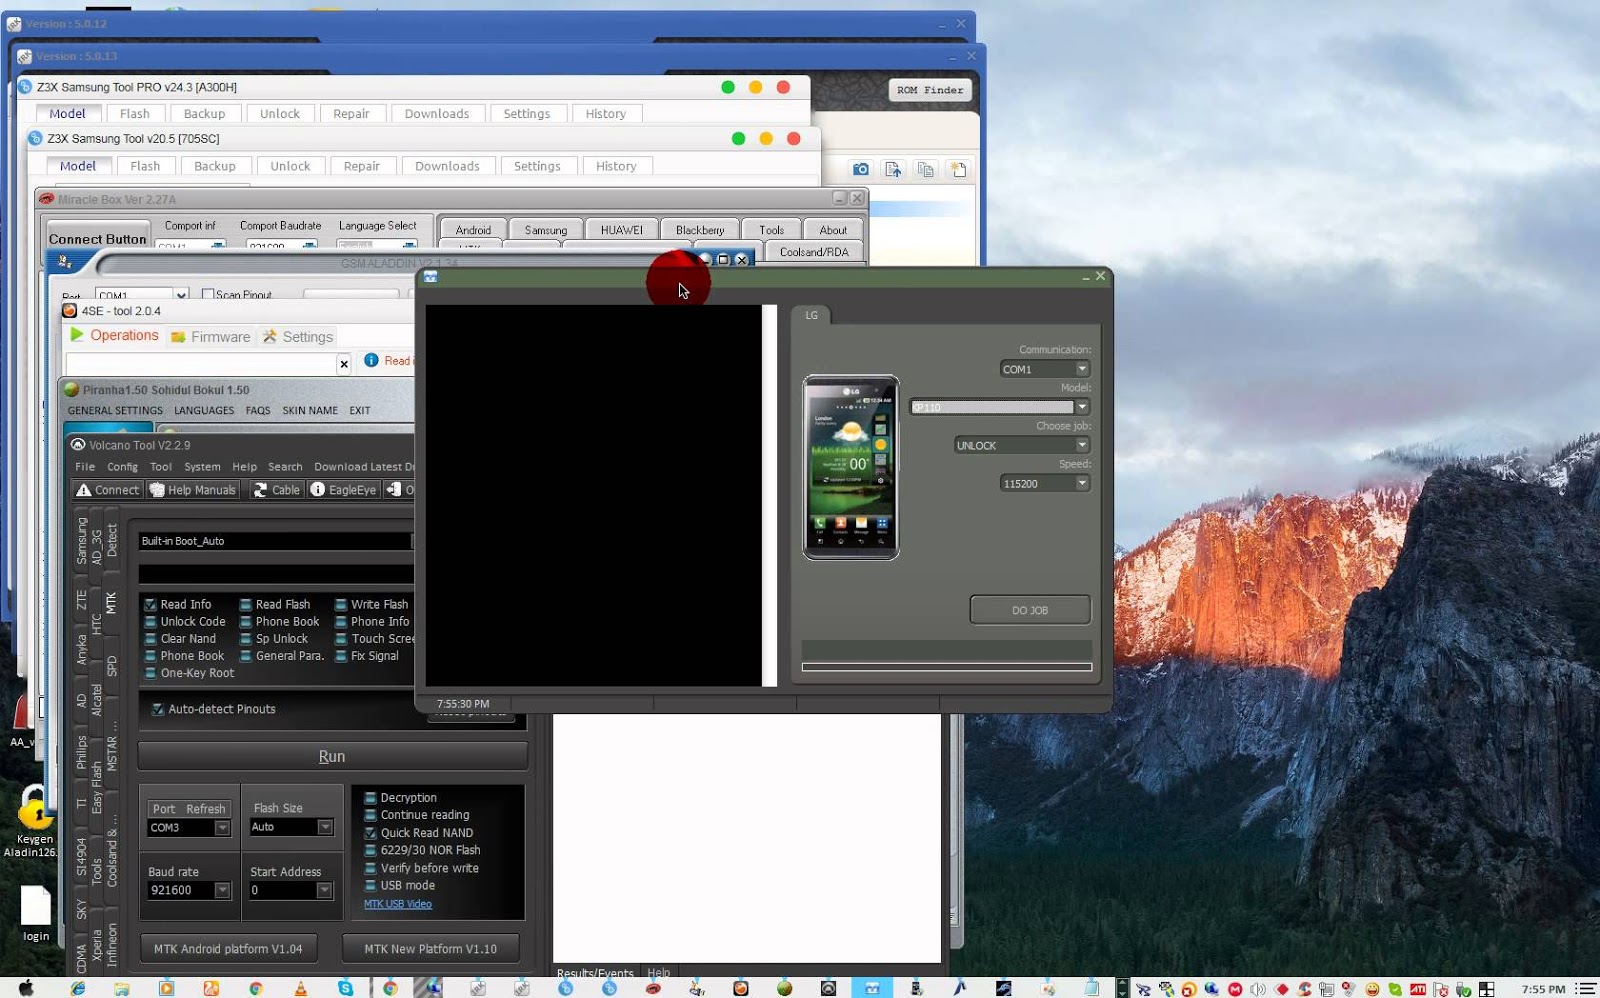The width and height of the screenshot is (1600, 998).
Task: Click the Firmware folder icon in 4SE tool
Action: point(178,337)
